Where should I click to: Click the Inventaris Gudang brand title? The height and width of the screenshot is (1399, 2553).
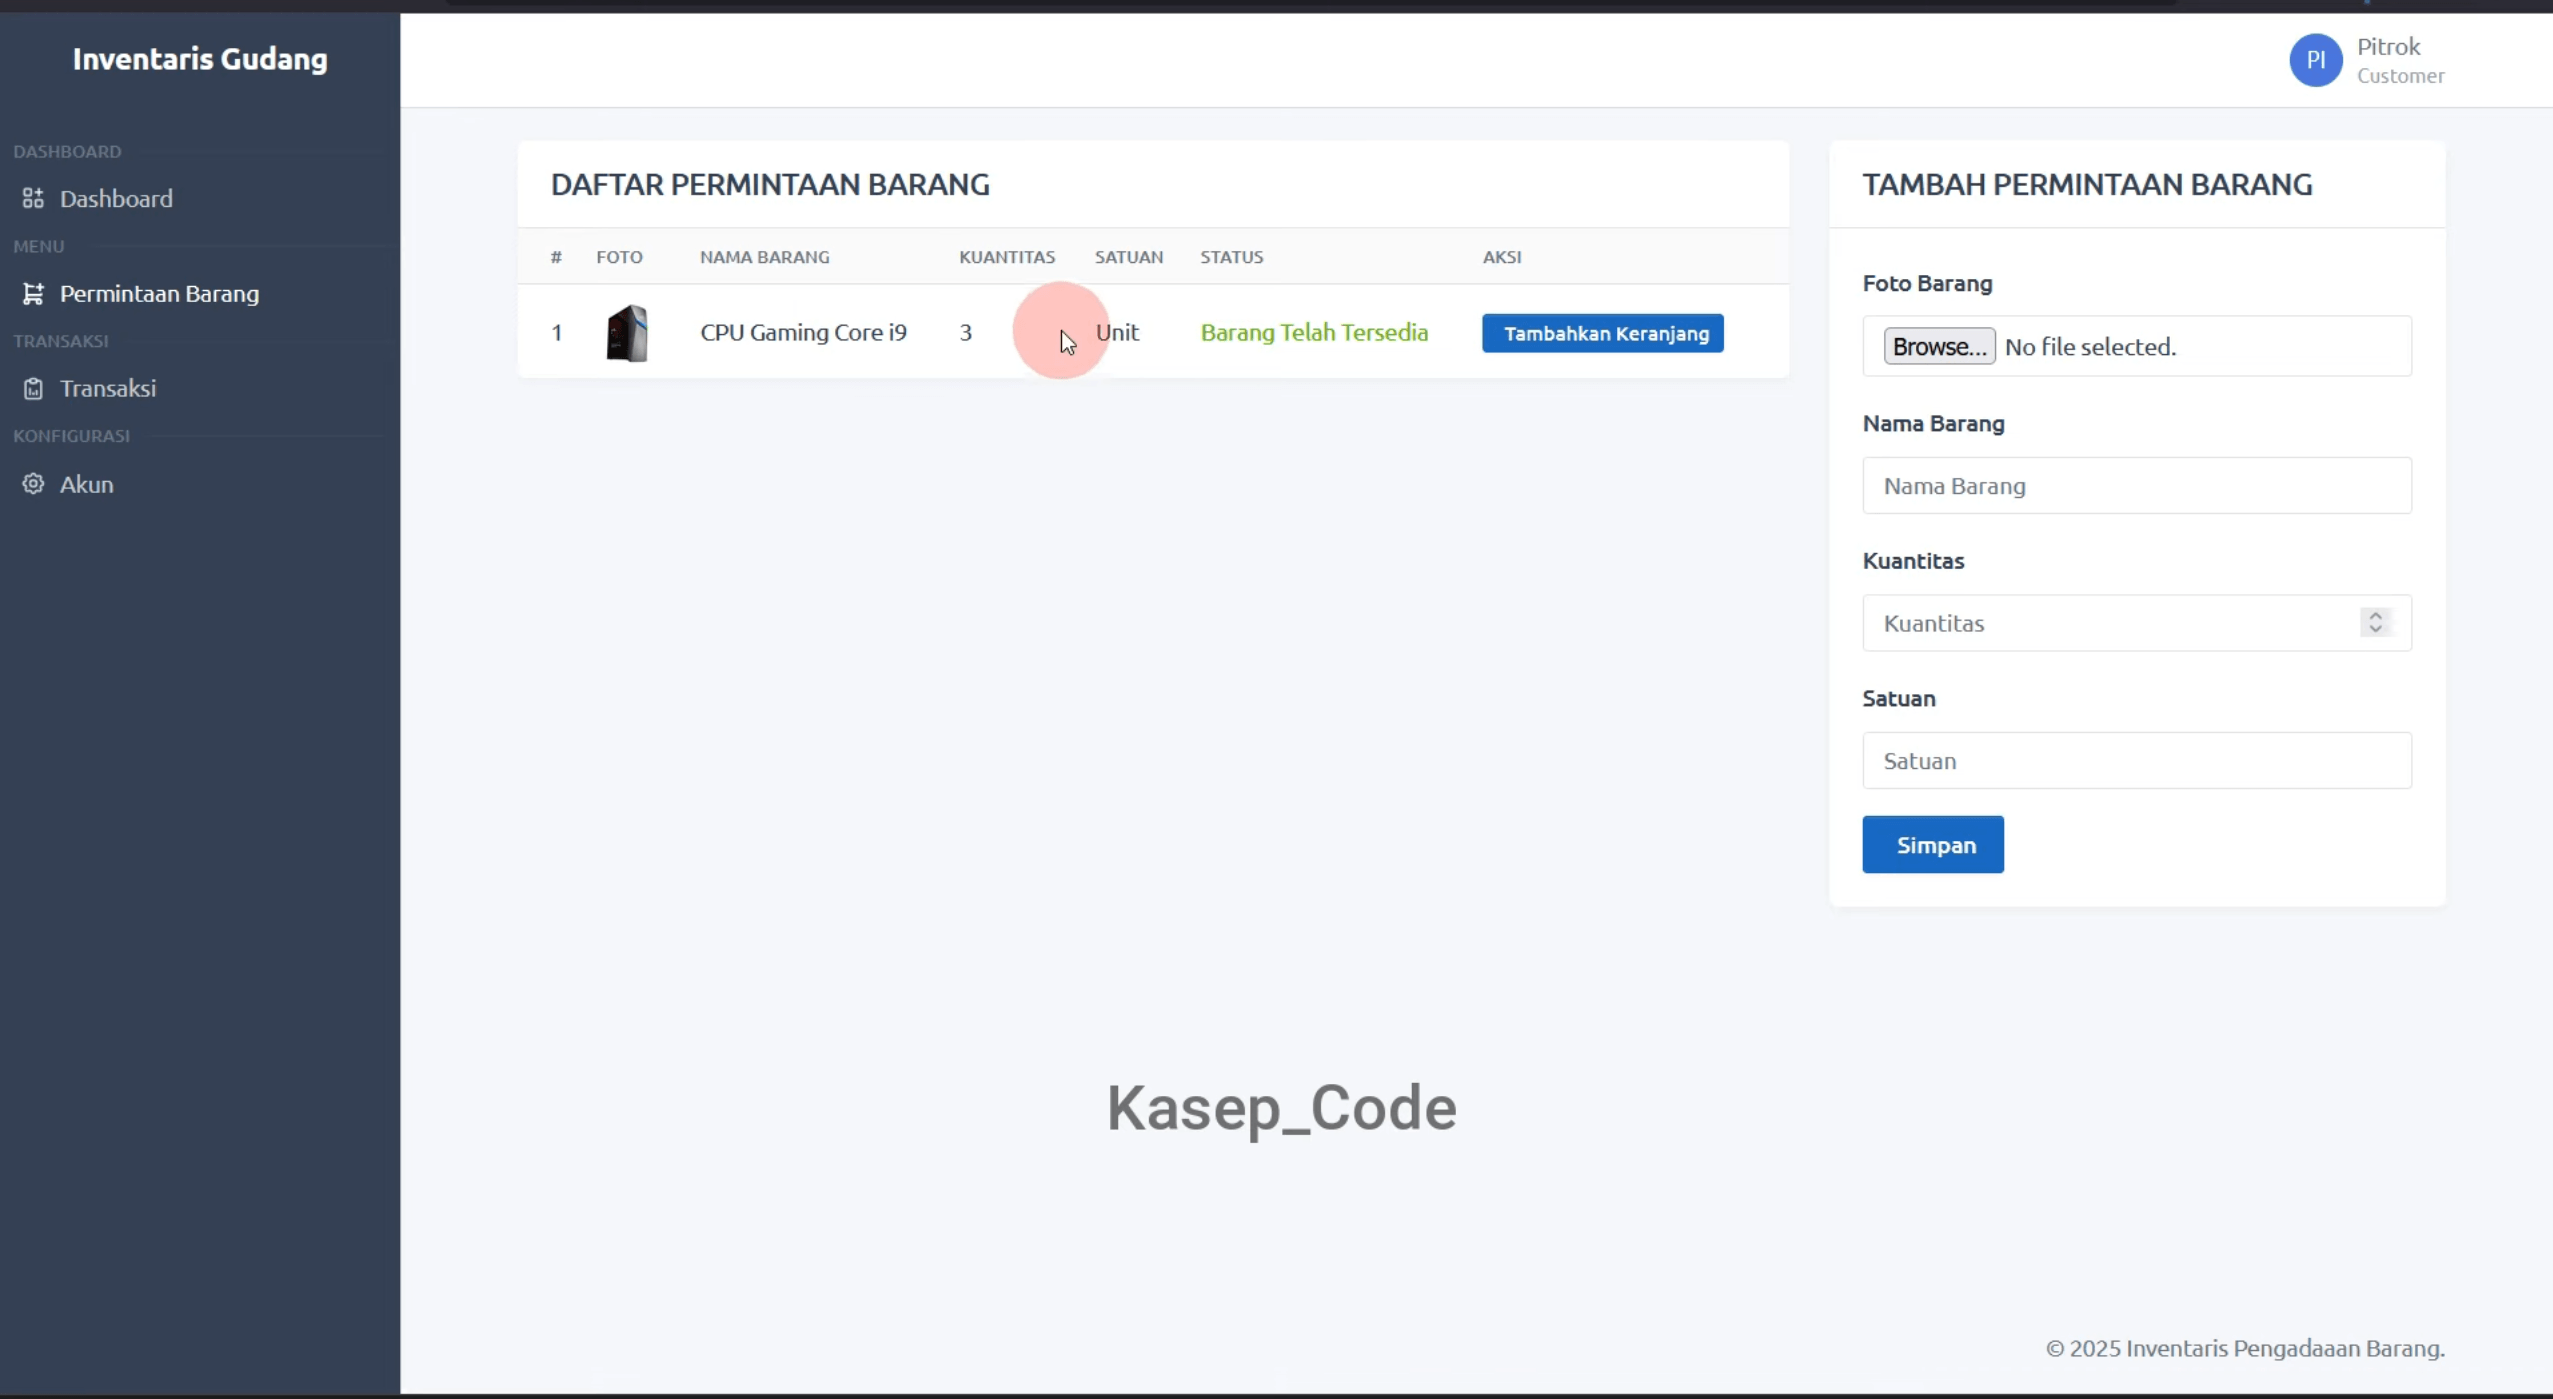(200, 59)
